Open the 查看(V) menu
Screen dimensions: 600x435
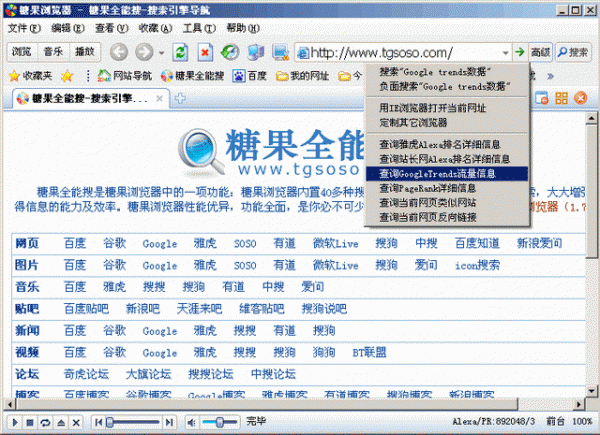[x=112, y=28]
